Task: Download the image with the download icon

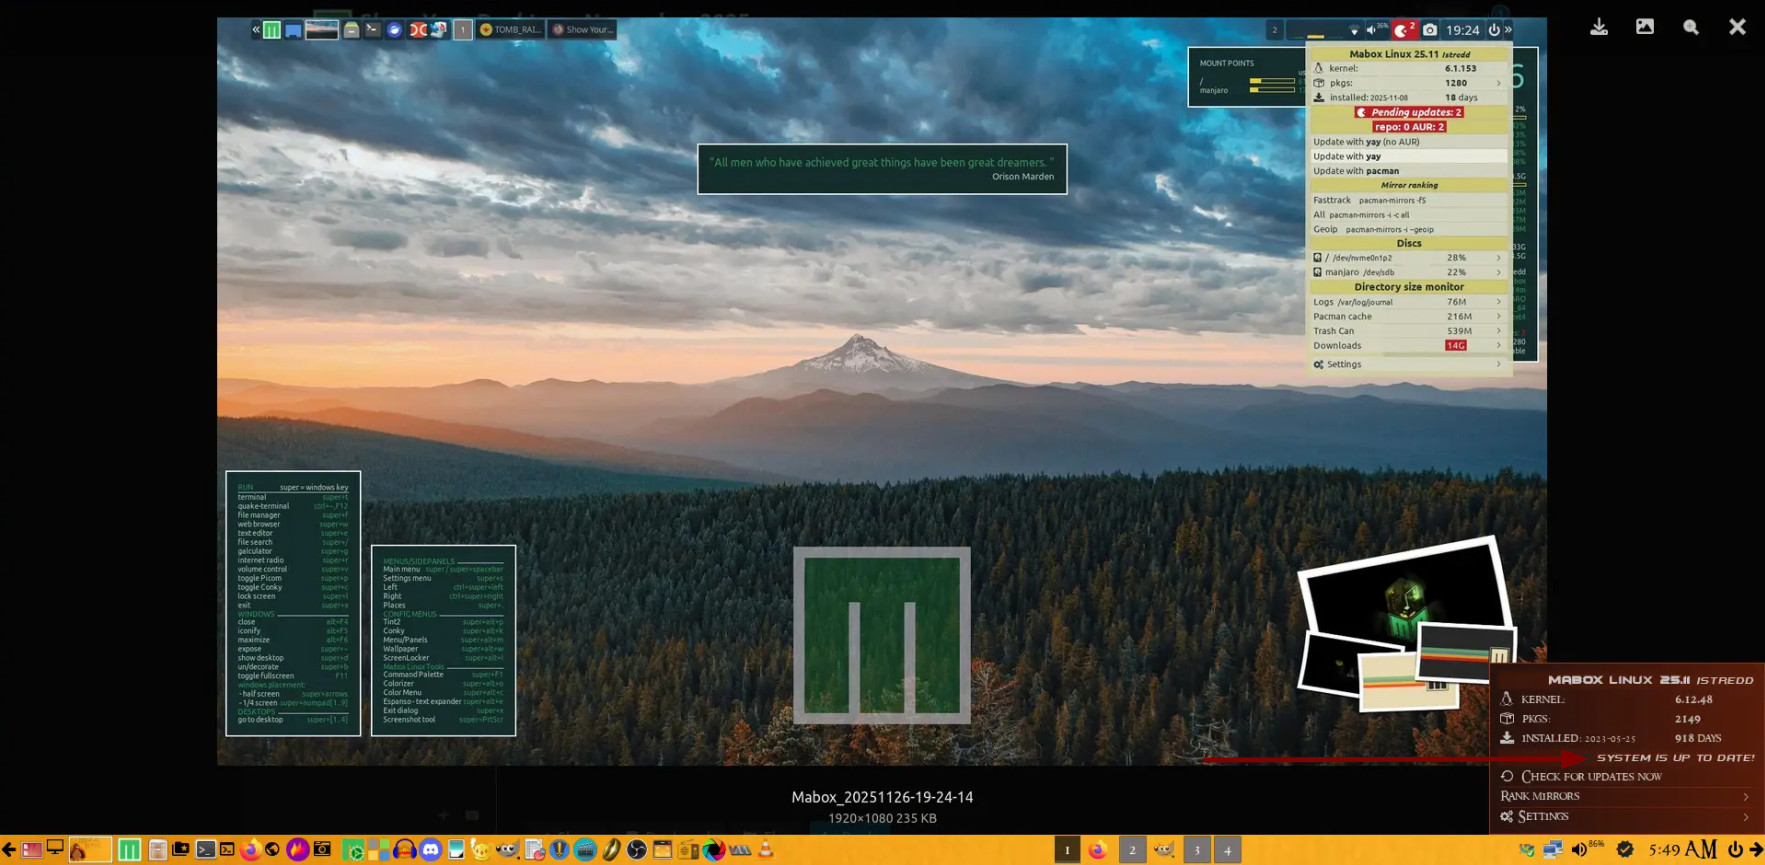Action: pos(1599,27)
